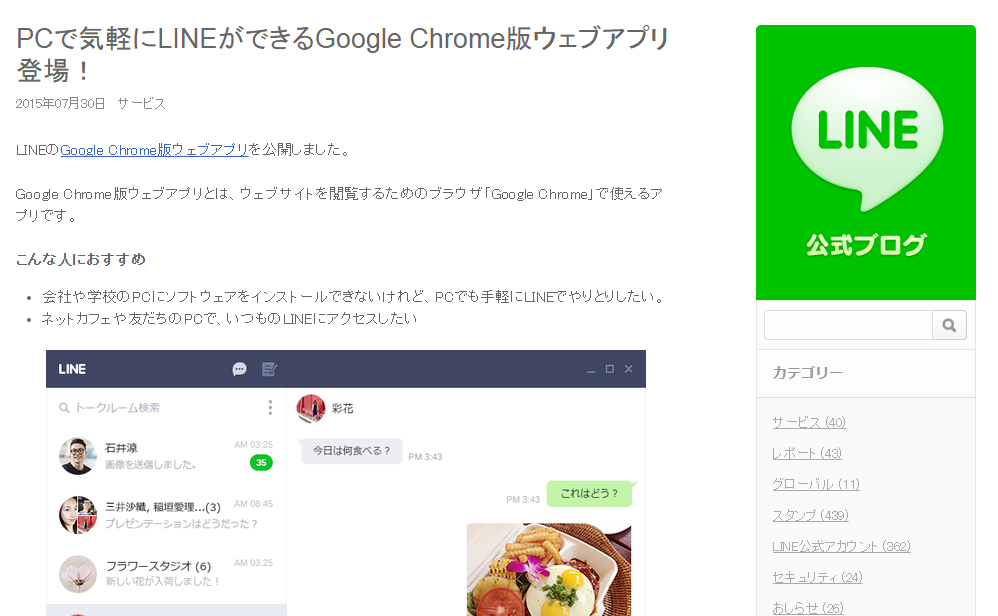Open the Google Chrome版ウェブアプリ link

pos(154,150)
